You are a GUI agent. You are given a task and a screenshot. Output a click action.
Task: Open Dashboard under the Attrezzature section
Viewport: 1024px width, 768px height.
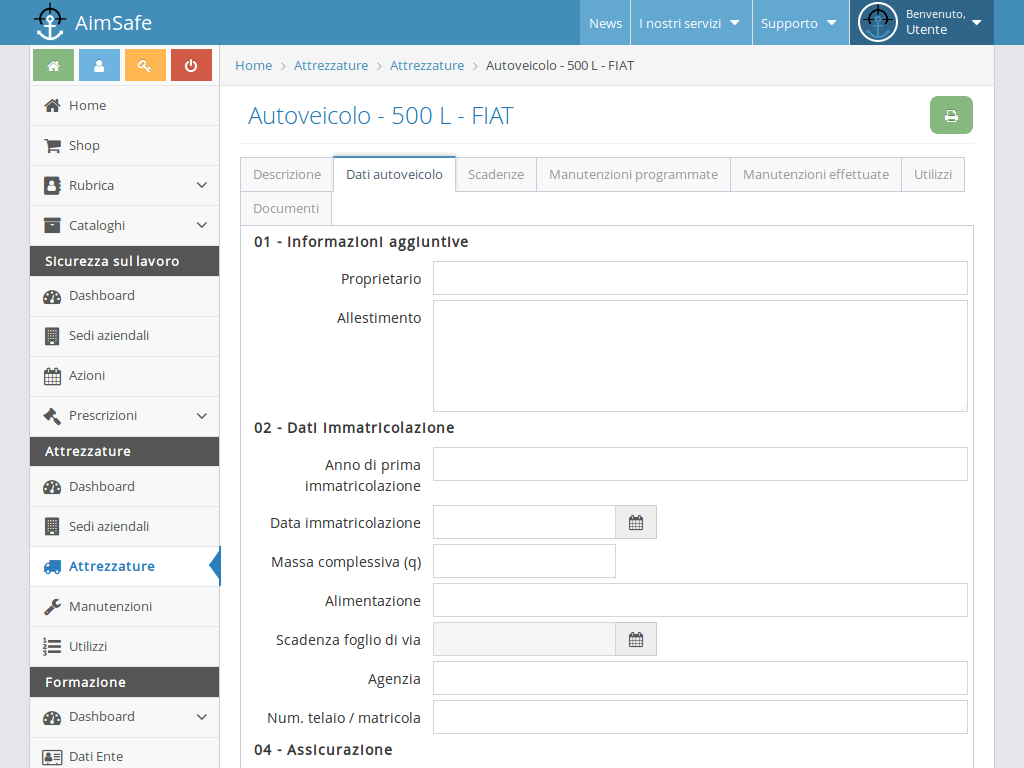point(125,487)
